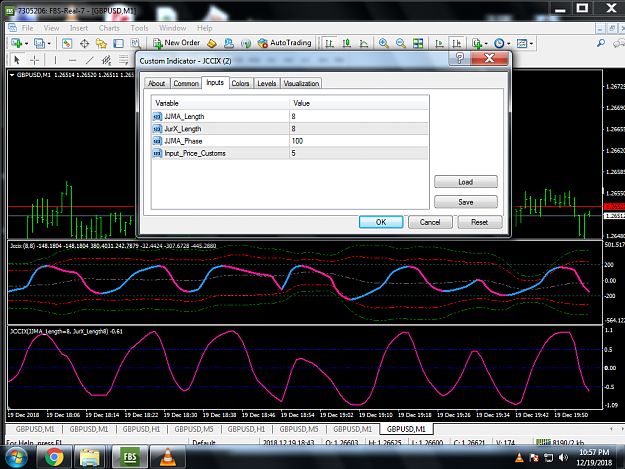Open the MetaEditor yellow book icon
This screenshot has width=625, height=469.
pos(212,43)
